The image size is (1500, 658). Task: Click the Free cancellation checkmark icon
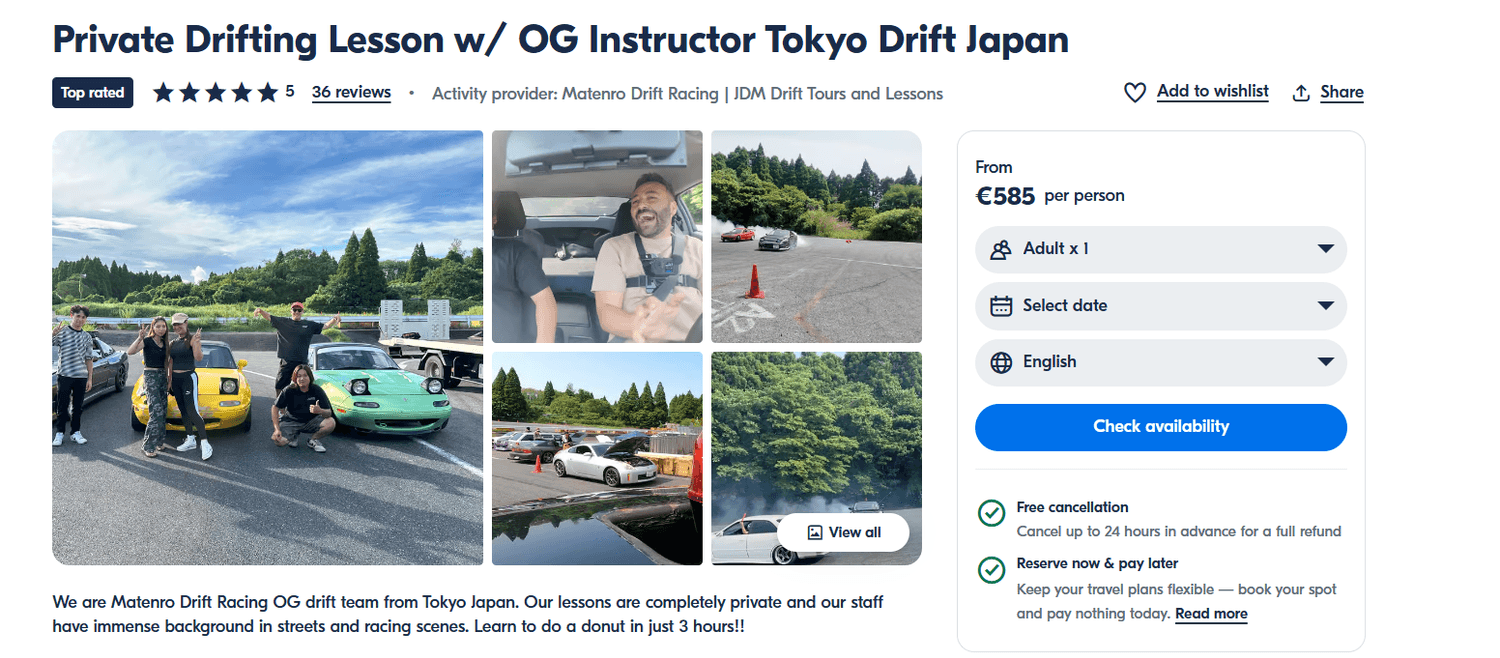pos(991,513)
